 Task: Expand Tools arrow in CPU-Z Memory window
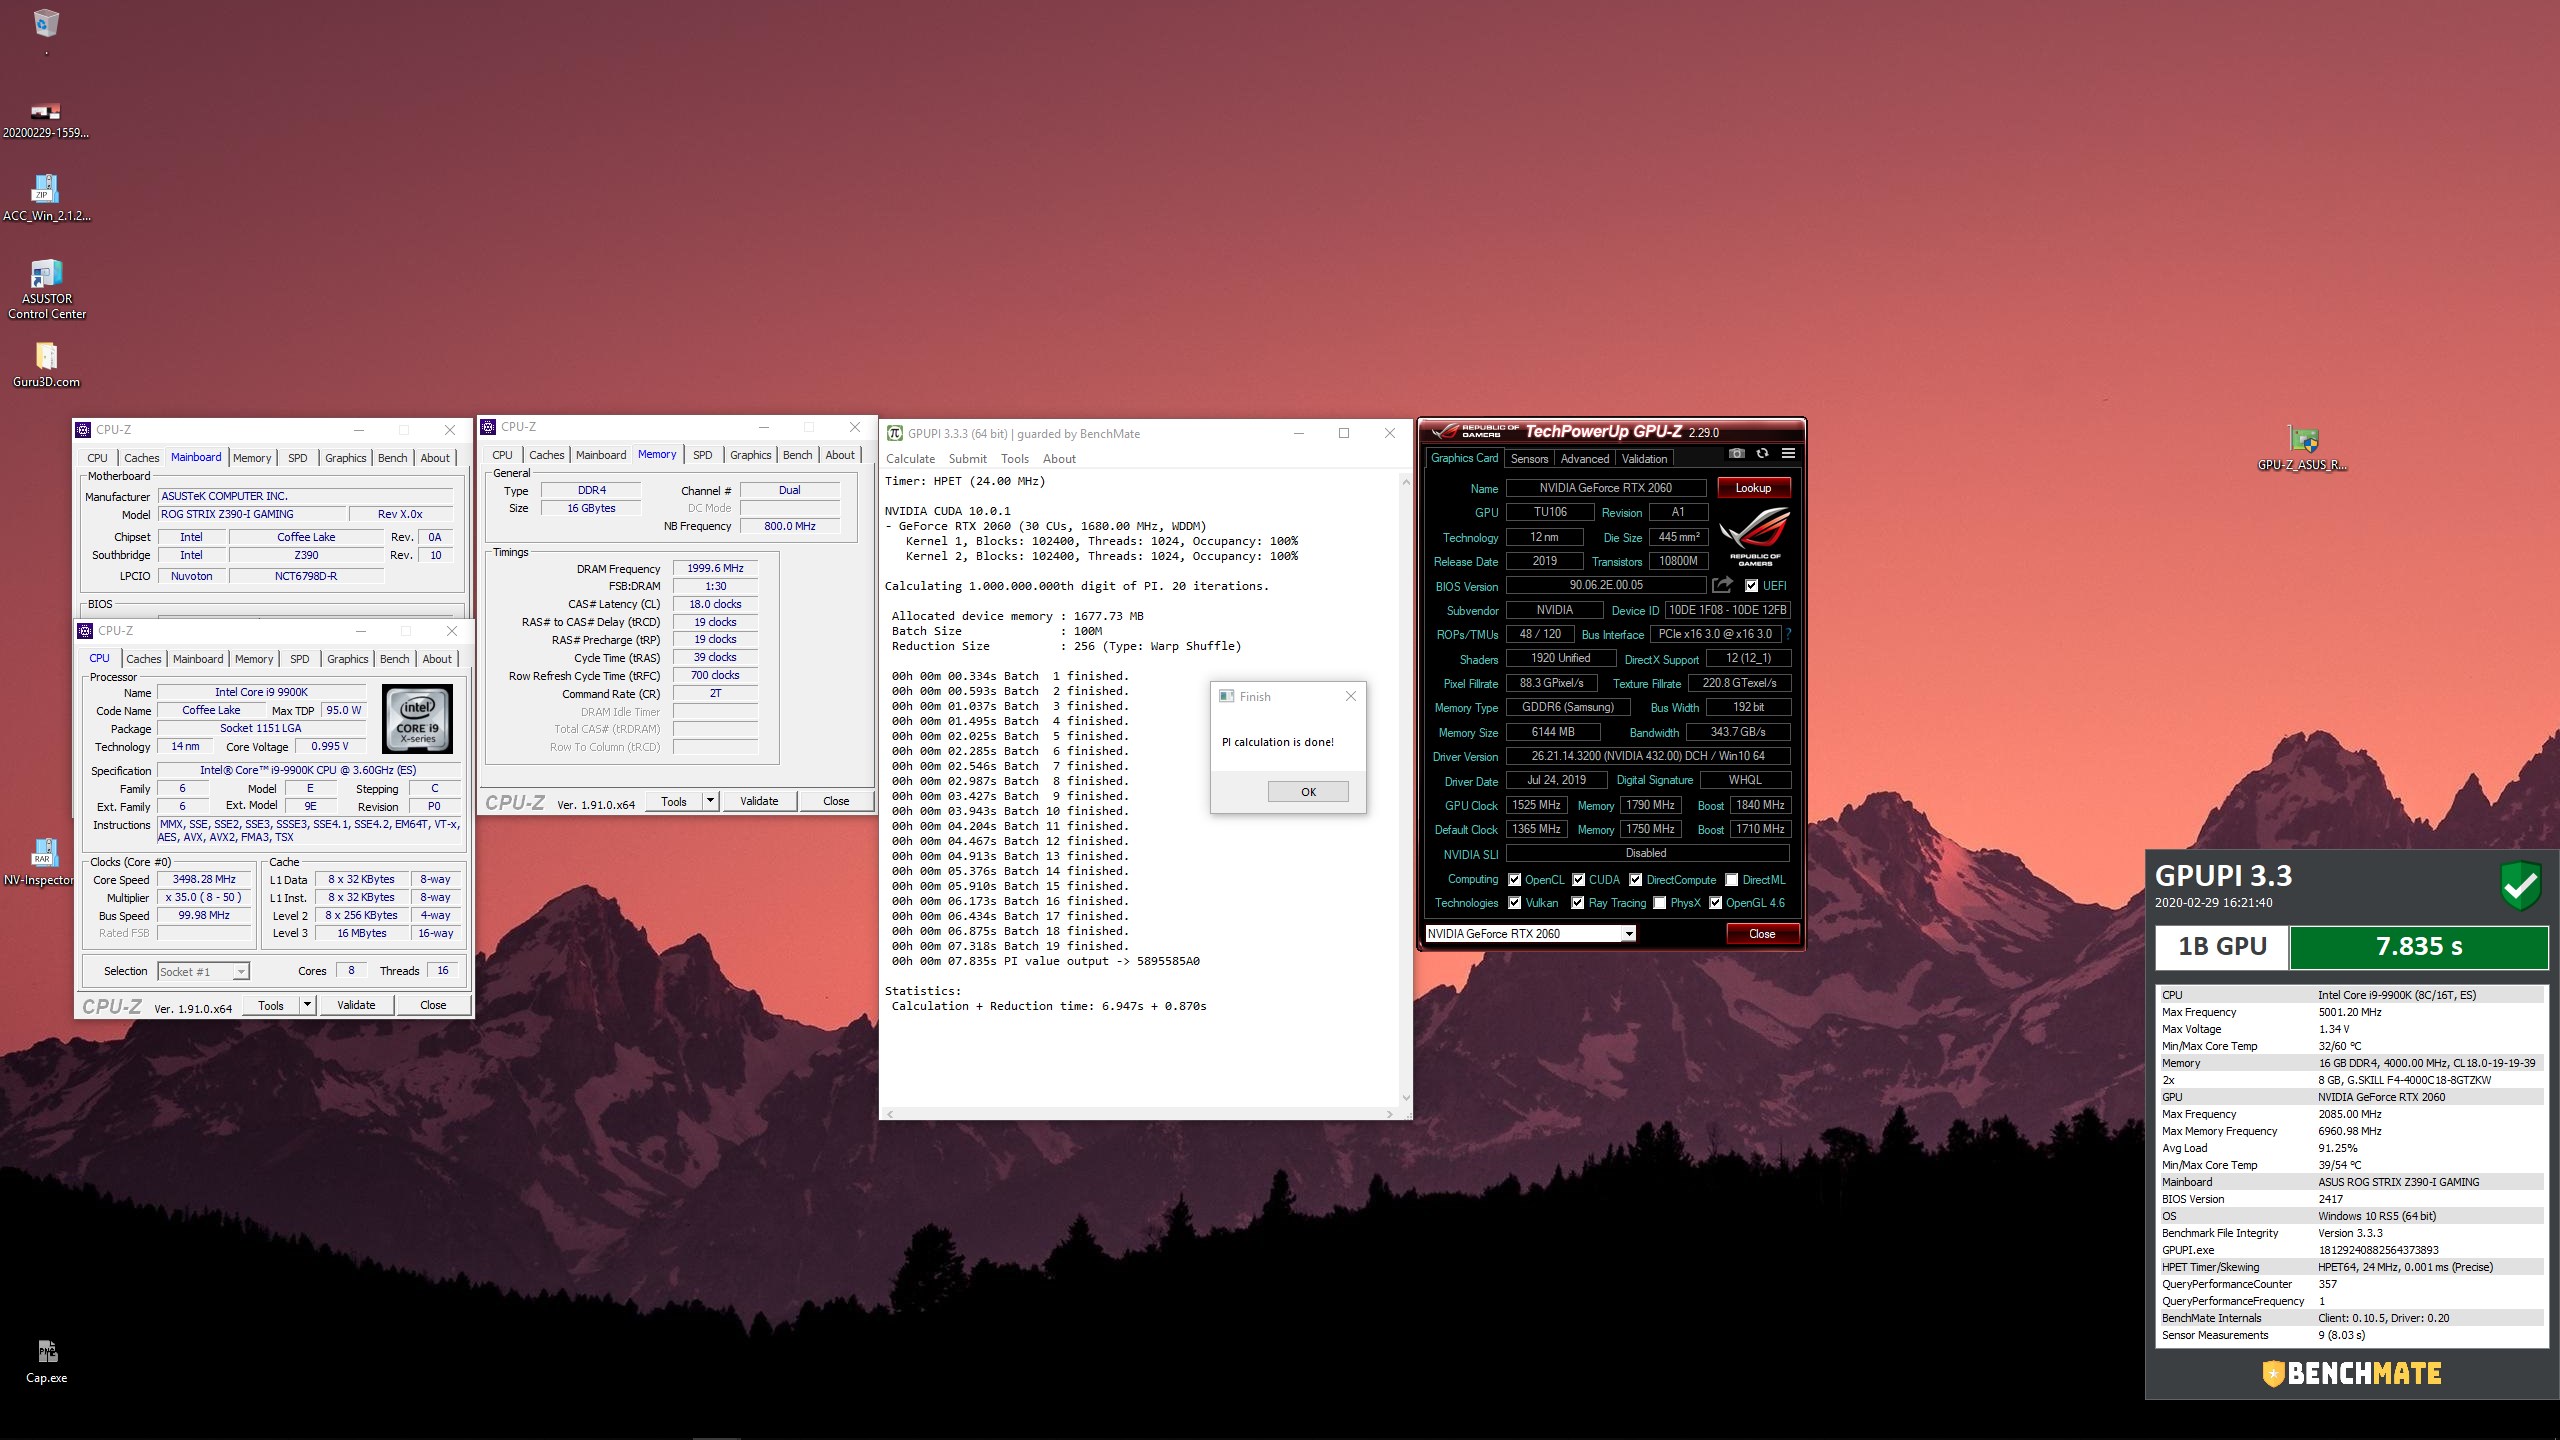[x=710, y=800]
